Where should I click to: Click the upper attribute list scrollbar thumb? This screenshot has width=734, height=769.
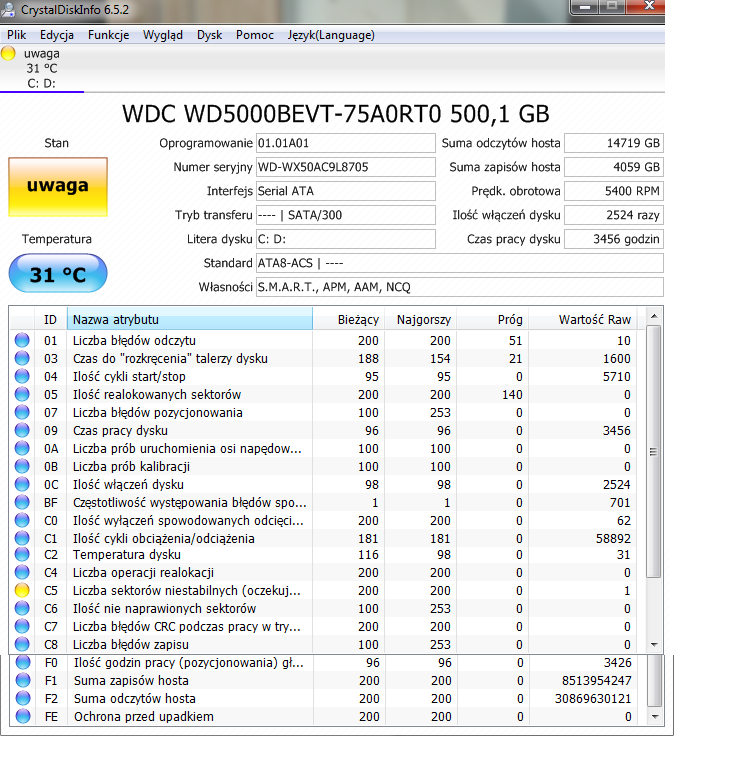(654, 452)
